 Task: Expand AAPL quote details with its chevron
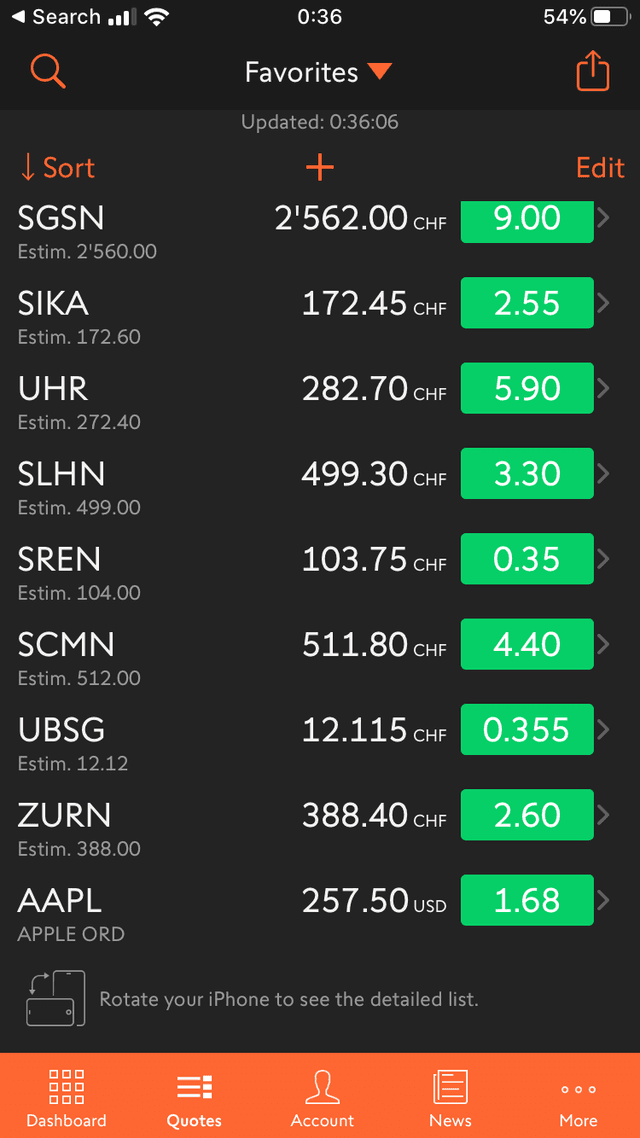click(602, 900)
